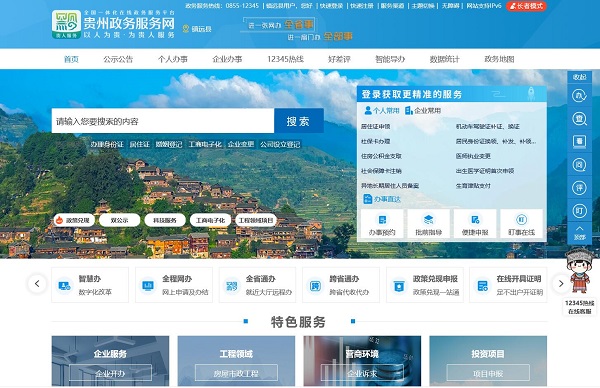
Task: Switch to 个人常用 tab in login panel
Action: click(382, 111)
